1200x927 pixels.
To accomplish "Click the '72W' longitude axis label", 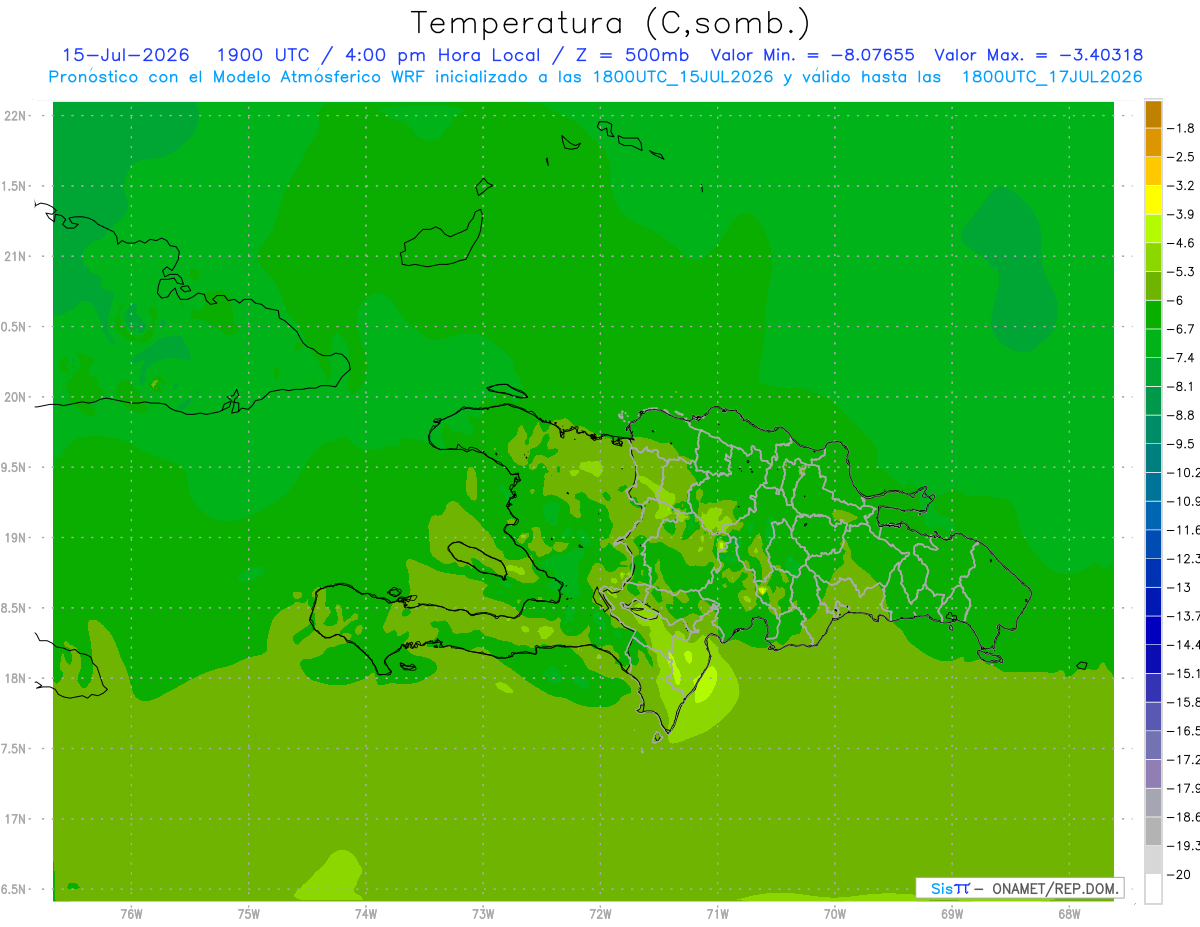I will coord(600,914).
